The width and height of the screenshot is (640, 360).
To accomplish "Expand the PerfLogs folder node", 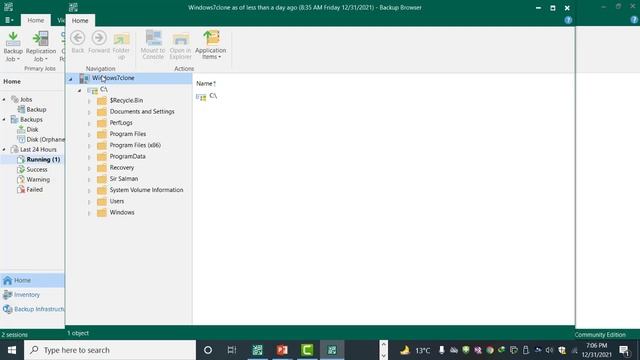I will point(89,123).
